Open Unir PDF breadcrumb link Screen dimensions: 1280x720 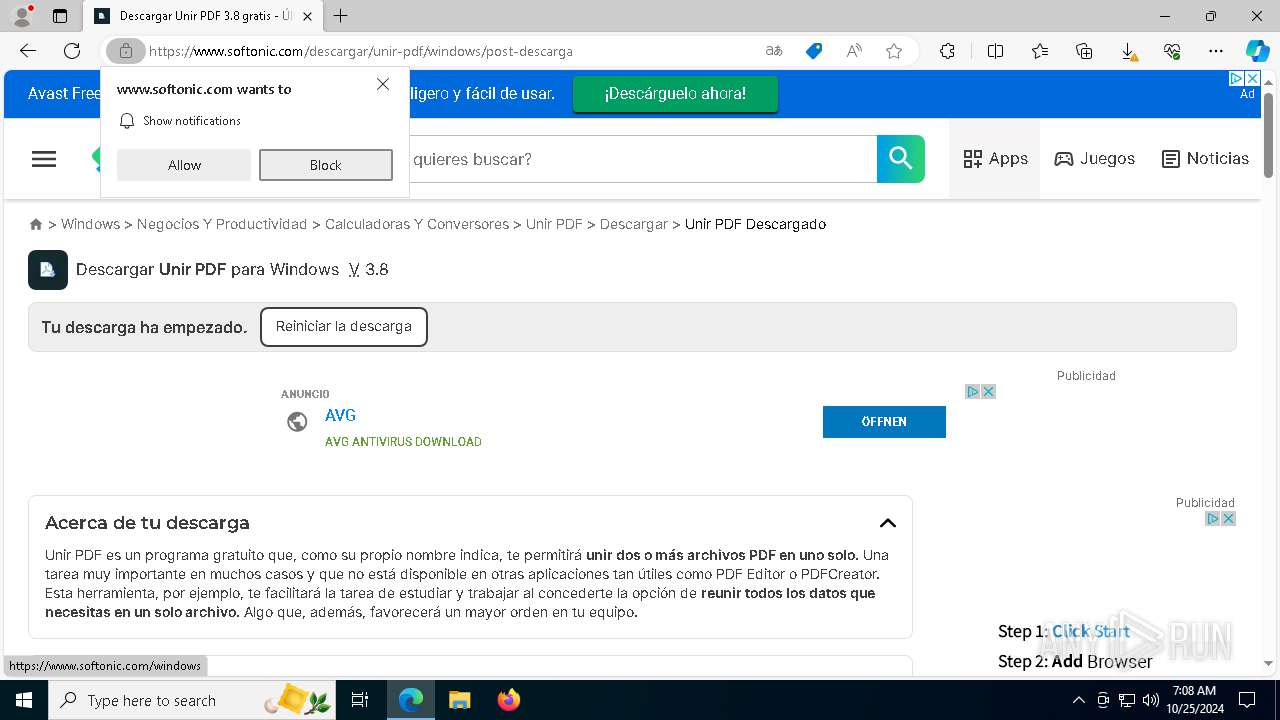(x=554, y=224)
